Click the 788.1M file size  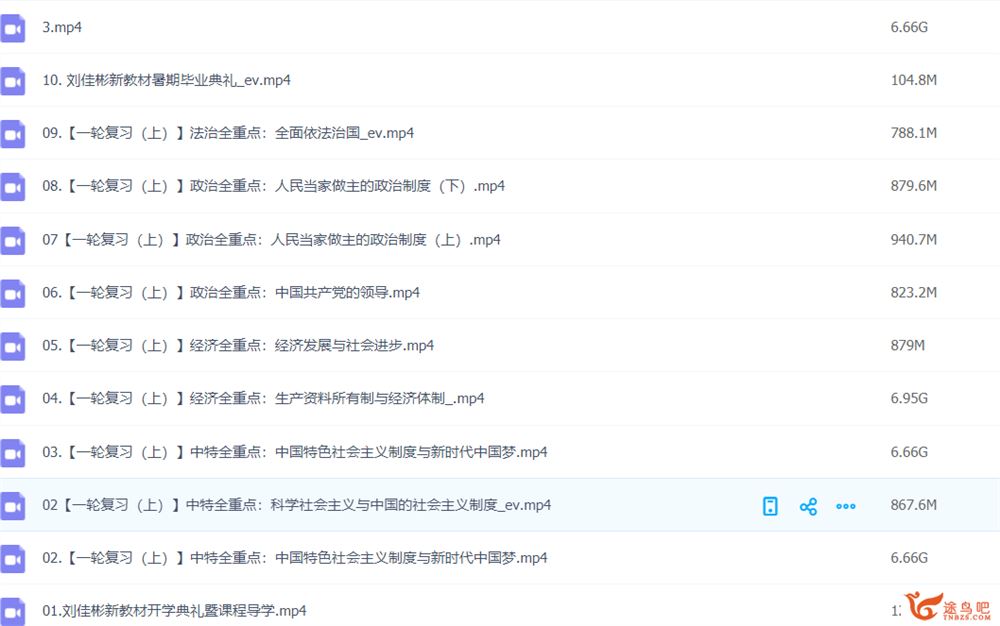click(913, 133)
